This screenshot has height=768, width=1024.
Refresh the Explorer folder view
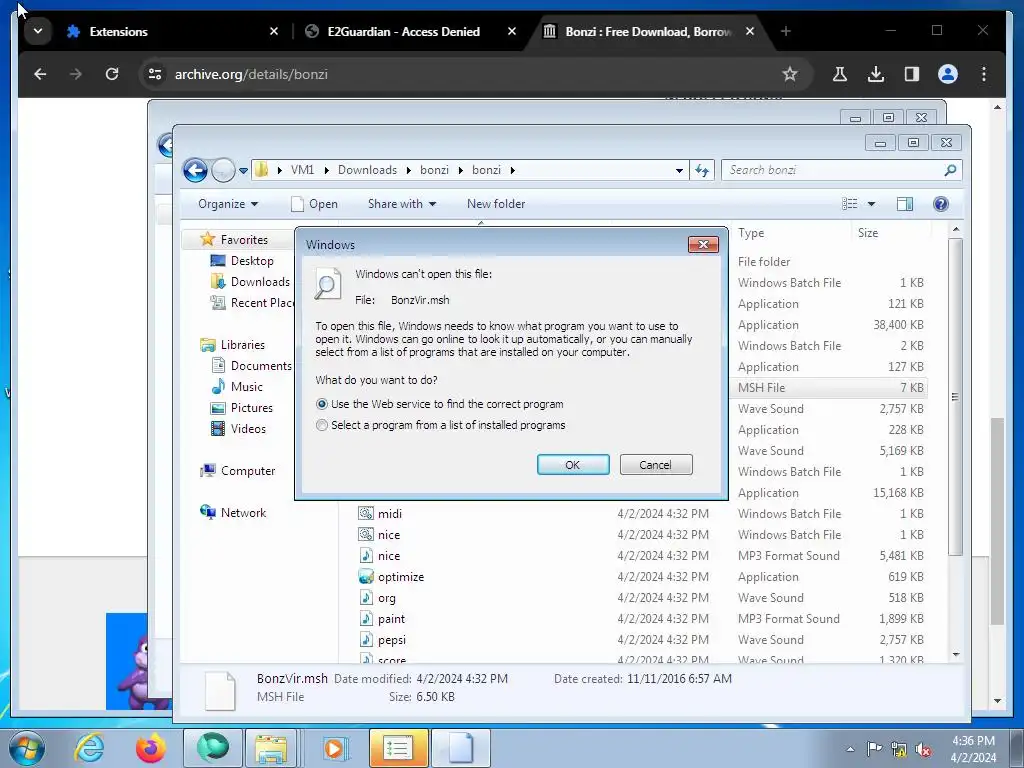coord(702,170)
